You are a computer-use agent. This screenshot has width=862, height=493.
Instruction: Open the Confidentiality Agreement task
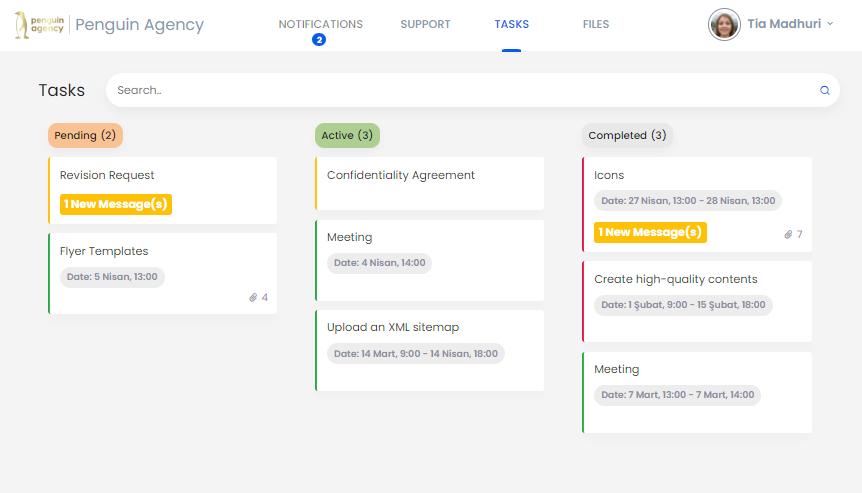pyautogui.click(x=429, y=182)
